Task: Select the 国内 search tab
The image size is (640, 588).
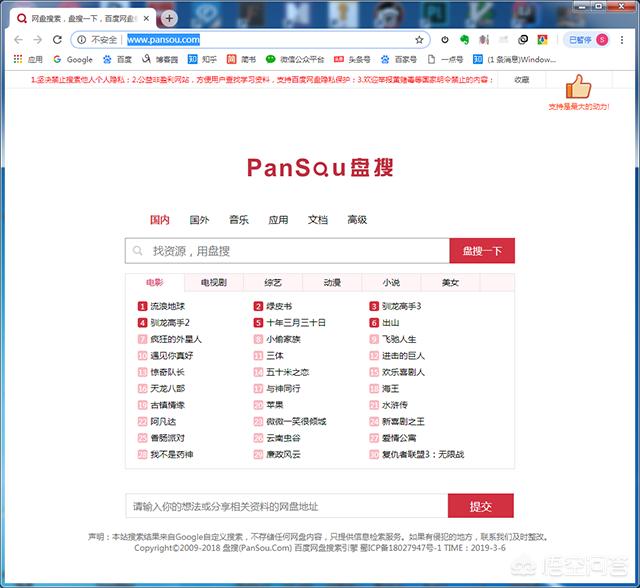Action: pos(160,220)
